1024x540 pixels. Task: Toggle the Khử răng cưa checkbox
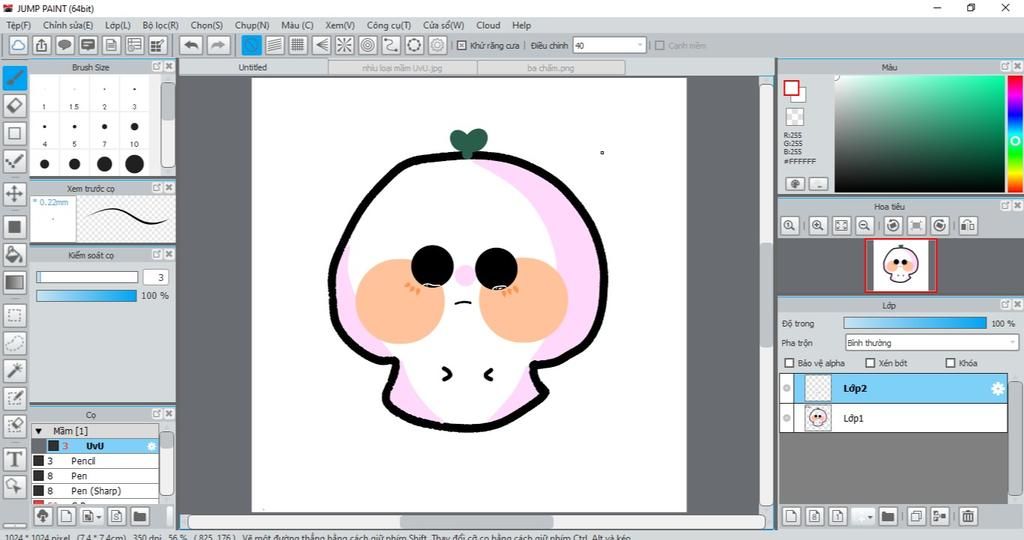461,45
